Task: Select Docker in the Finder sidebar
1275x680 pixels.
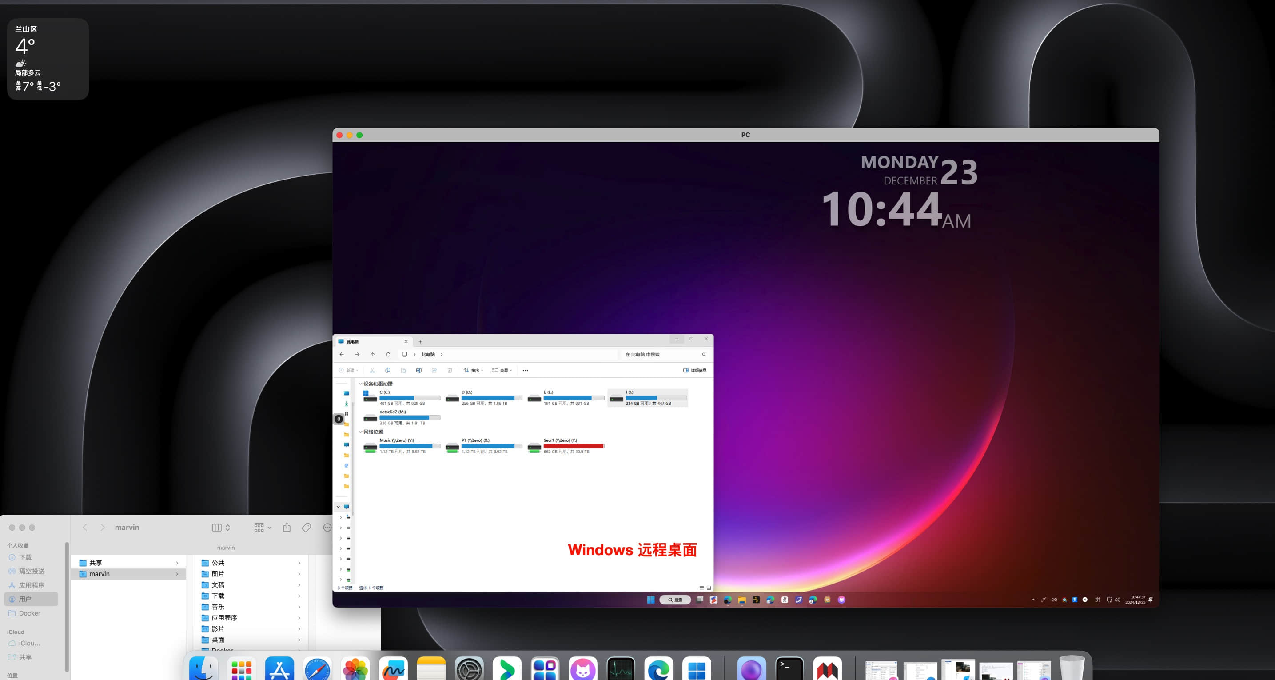Action: (33, 613)
